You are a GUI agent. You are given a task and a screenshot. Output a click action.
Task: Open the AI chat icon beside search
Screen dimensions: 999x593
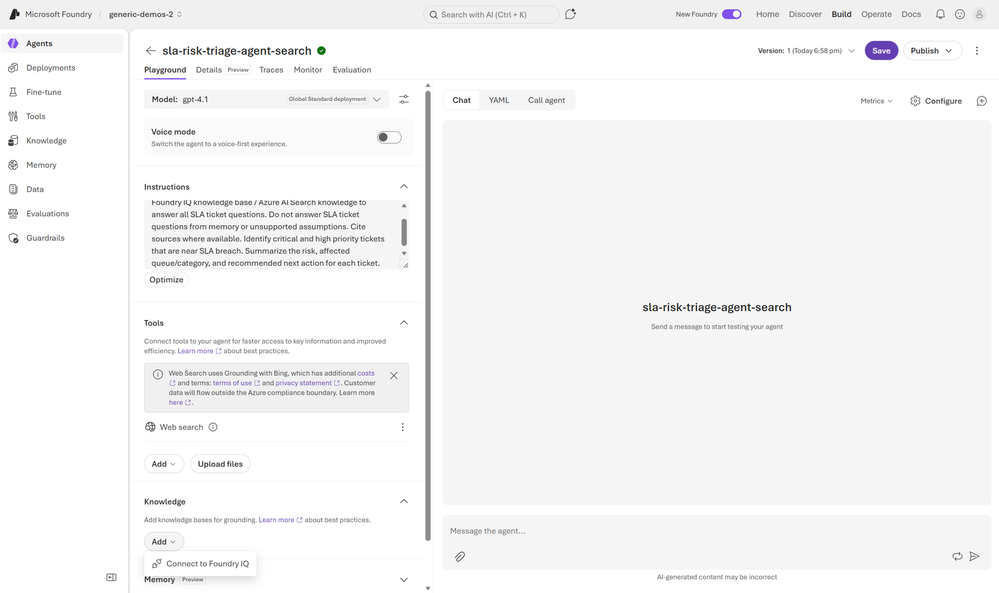pos(570,14)
